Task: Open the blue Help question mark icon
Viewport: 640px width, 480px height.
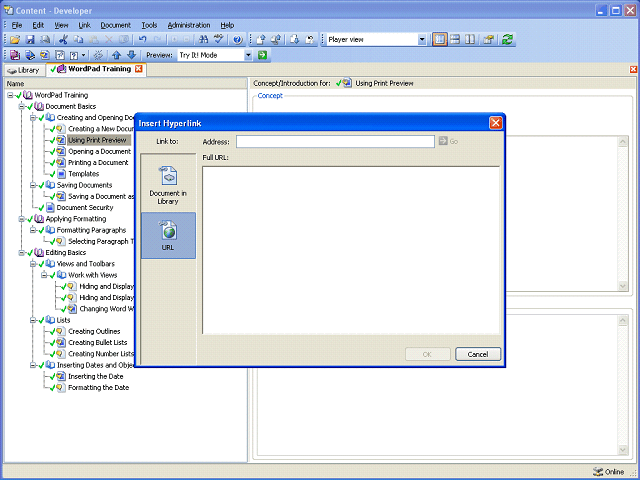Action: (237, 40)
